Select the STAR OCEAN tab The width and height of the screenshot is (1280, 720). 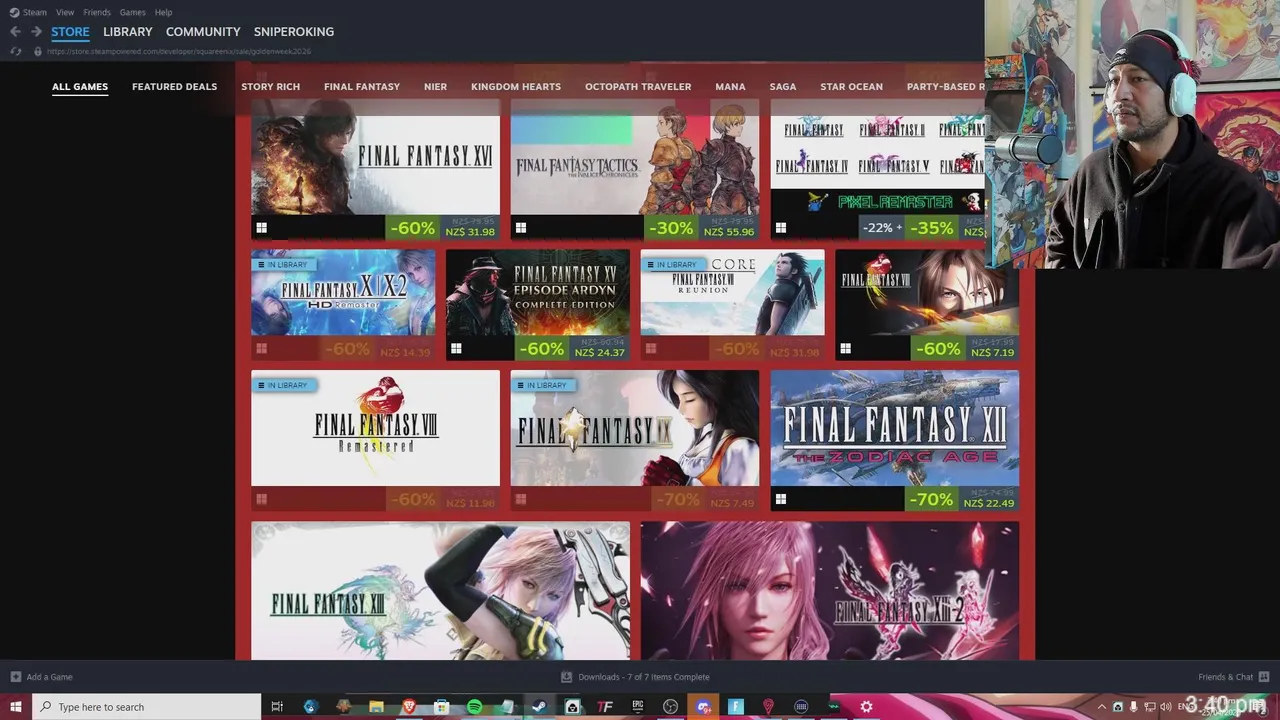tap(851, 87)
